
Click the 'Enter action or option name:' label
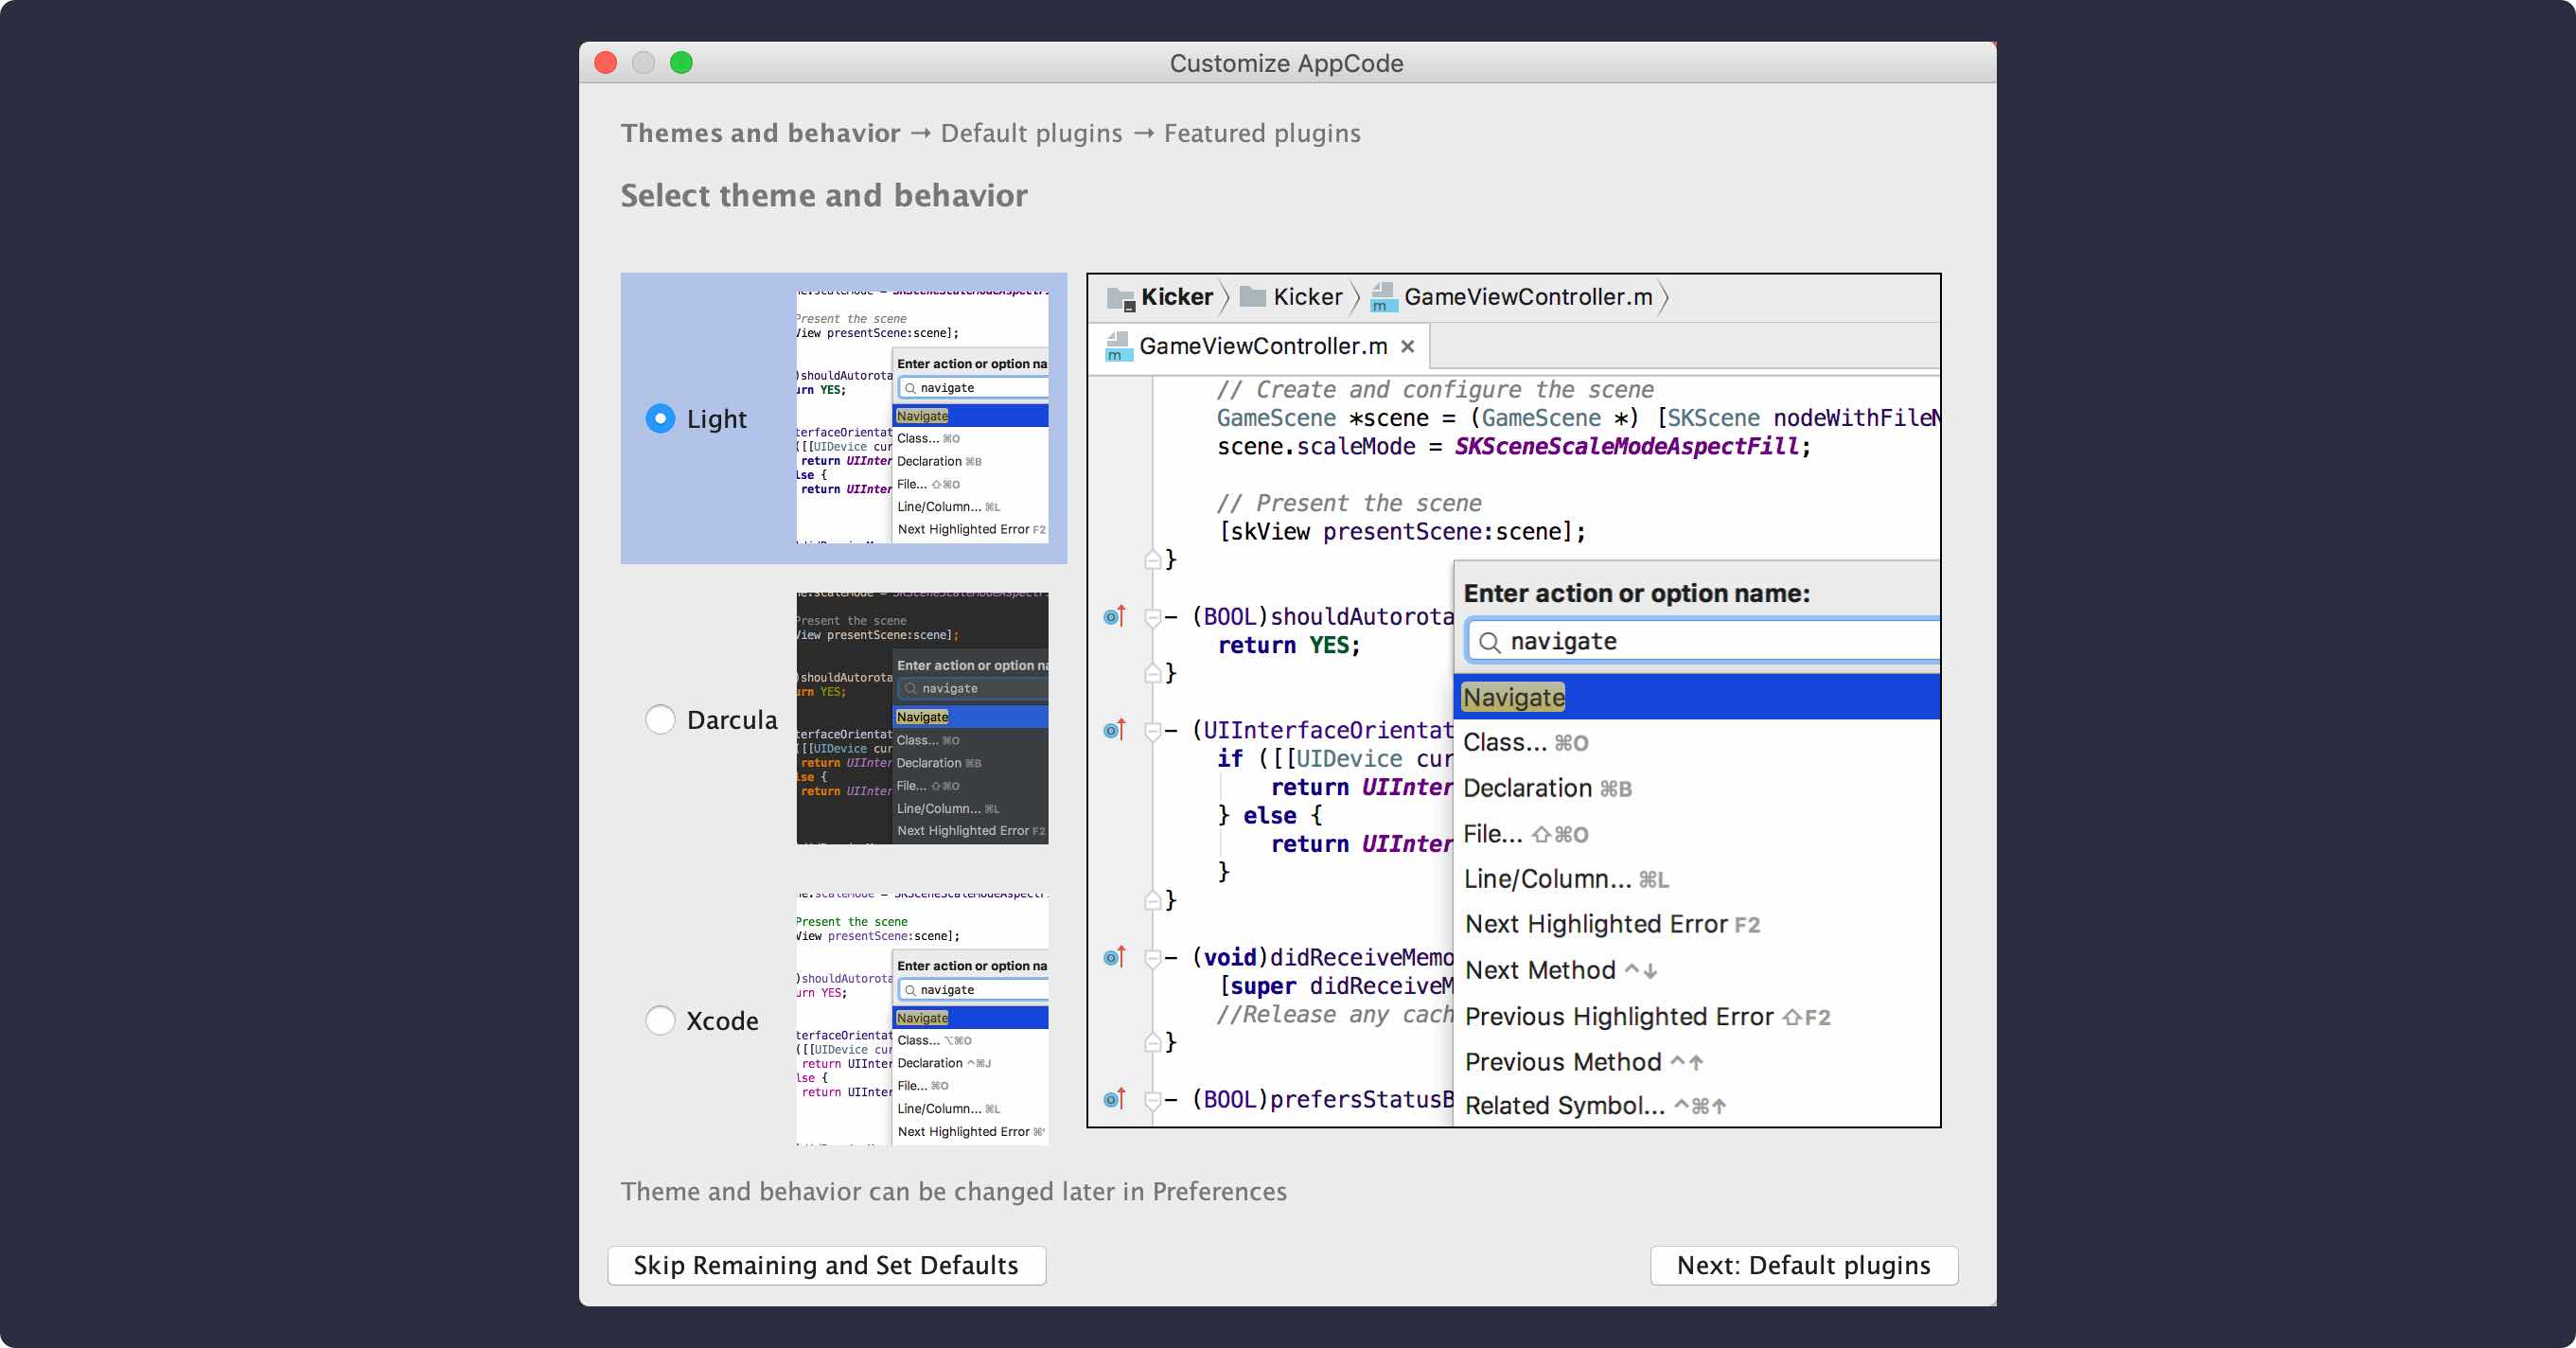pyautogui.click(x=1636, y=593)
